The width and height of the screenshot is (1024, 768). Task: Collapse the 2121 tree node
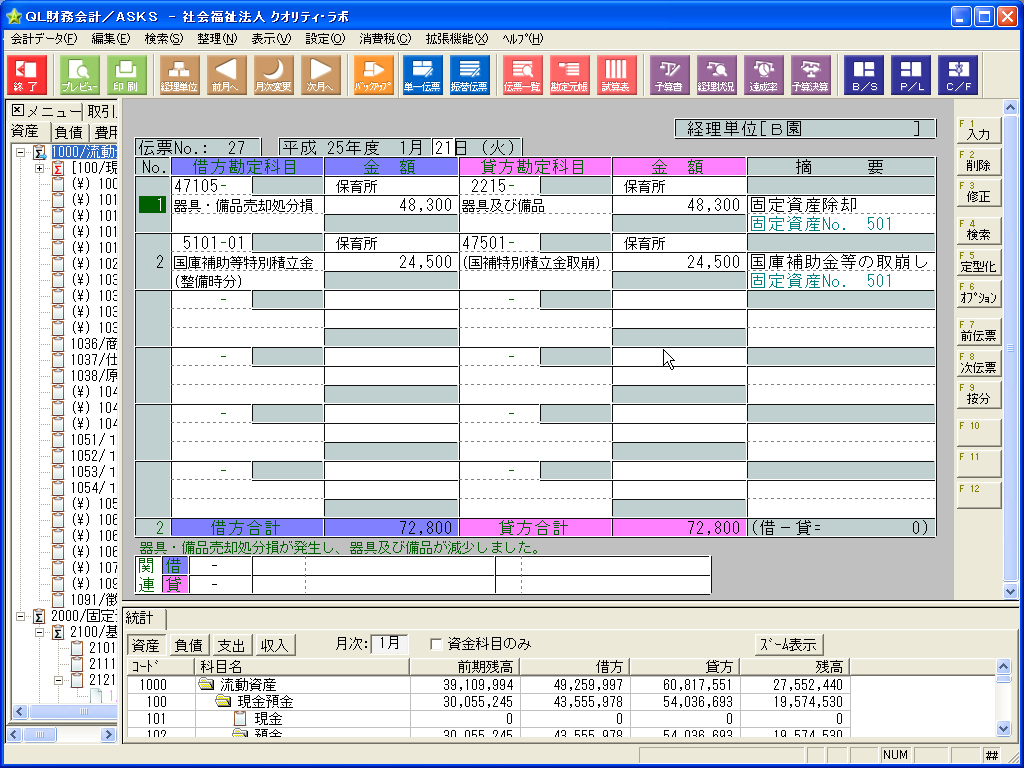point(58,680)
